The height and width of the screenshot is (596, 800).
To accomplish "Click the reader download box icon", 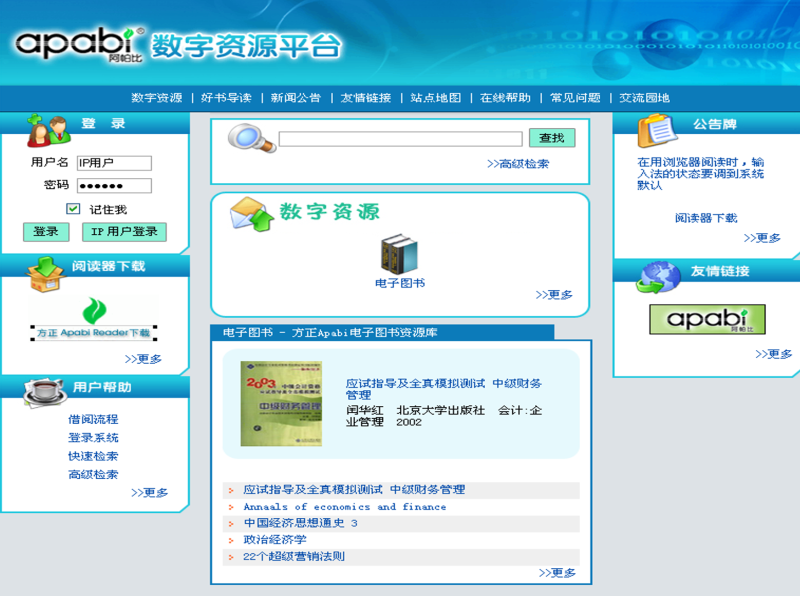I will point(46,275).
